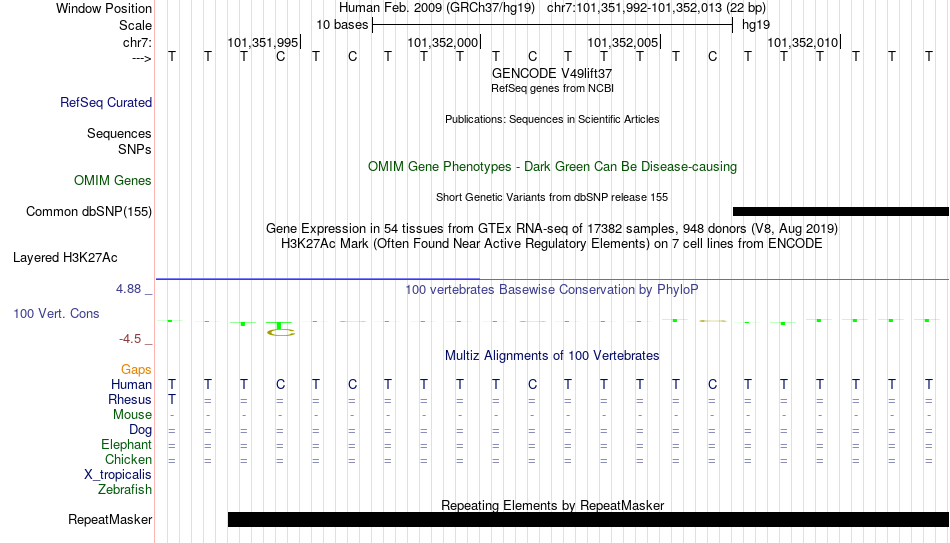Click the Zebrafish alignment row label
Image resolution: width=950 pixels, height=543 pixels.
[125, 489]
